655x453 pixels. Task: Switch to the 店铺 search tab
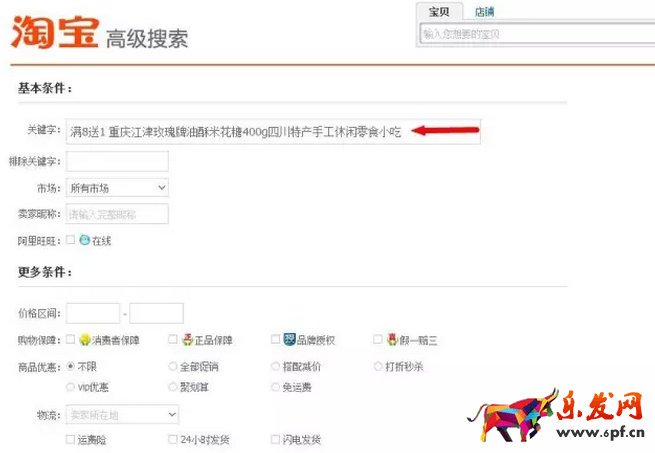pos(485,12)
